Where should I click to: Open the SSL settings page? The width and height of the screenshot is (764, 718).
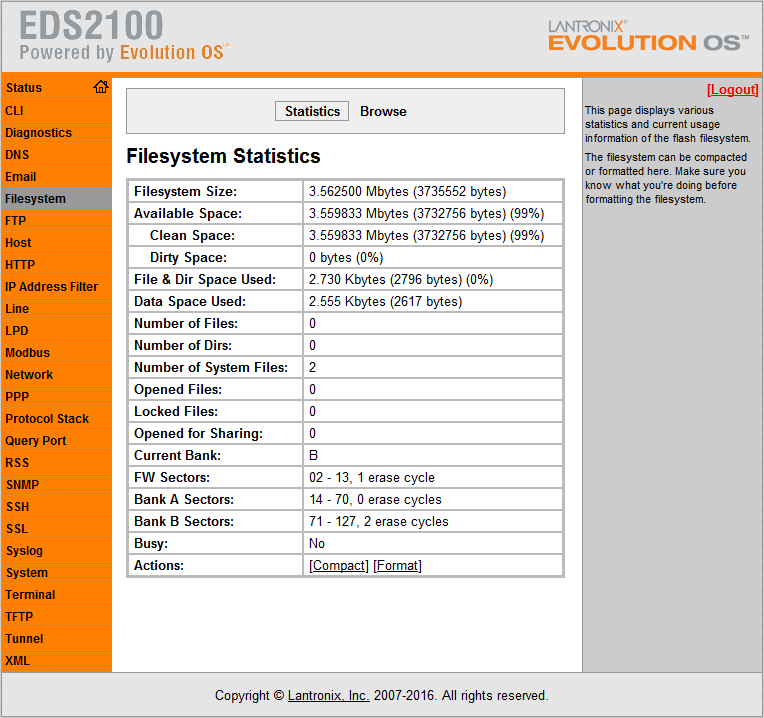[57, 529]
